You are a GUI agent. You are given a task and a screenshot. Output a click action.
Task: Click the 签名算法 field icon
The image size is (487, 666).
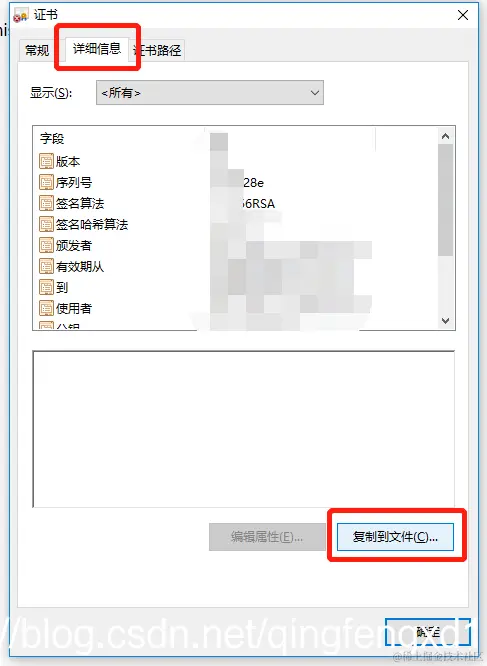(x=46, y=203)
